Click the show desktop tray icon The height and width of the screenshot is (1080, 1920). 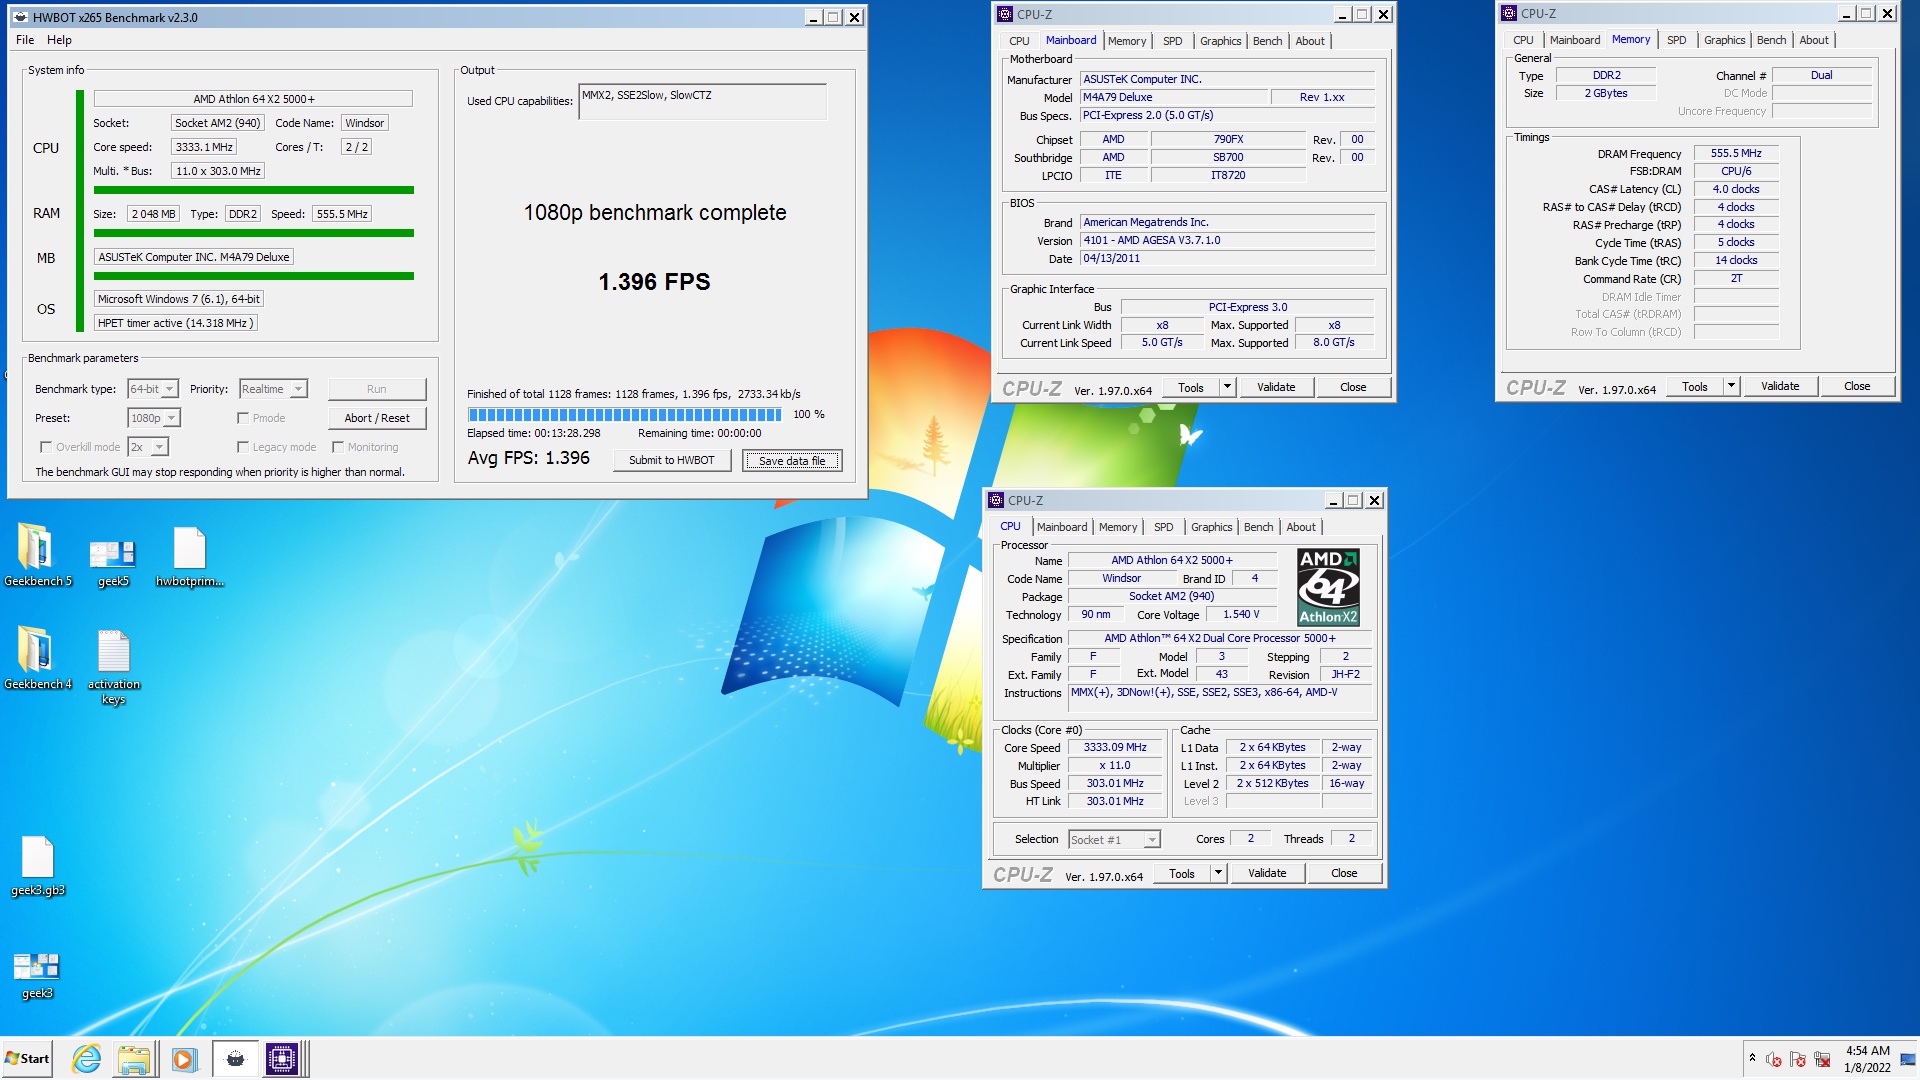click(x=1908, y=1059)
